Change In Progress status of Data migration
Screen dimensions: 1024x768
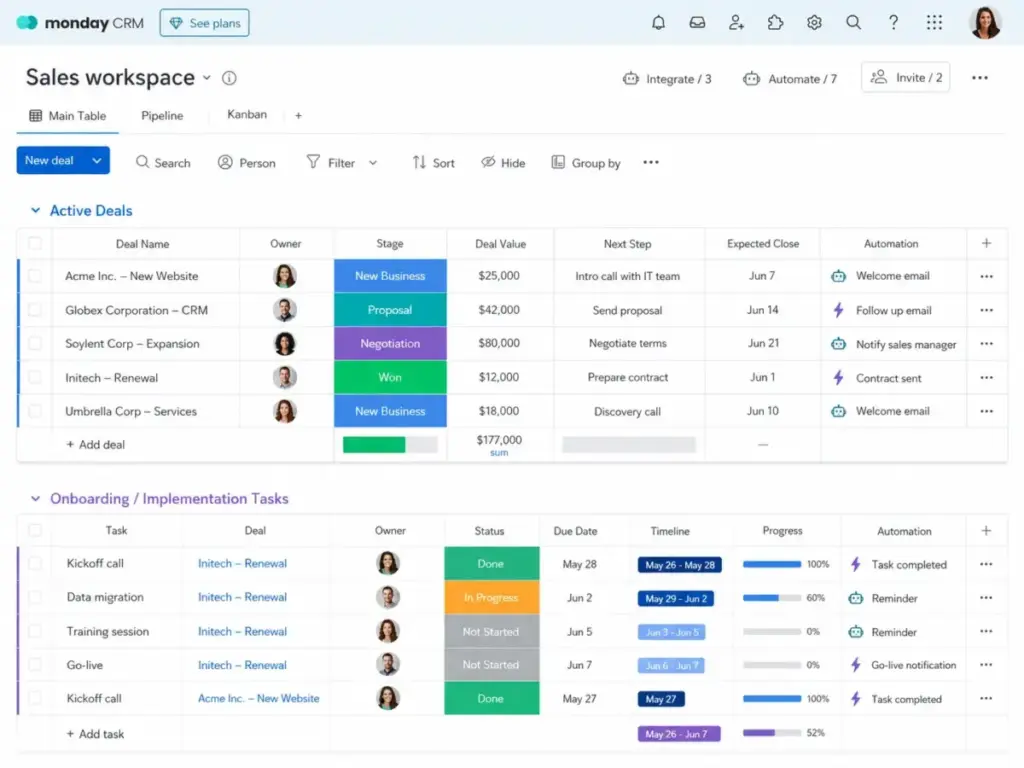[491, 598]
